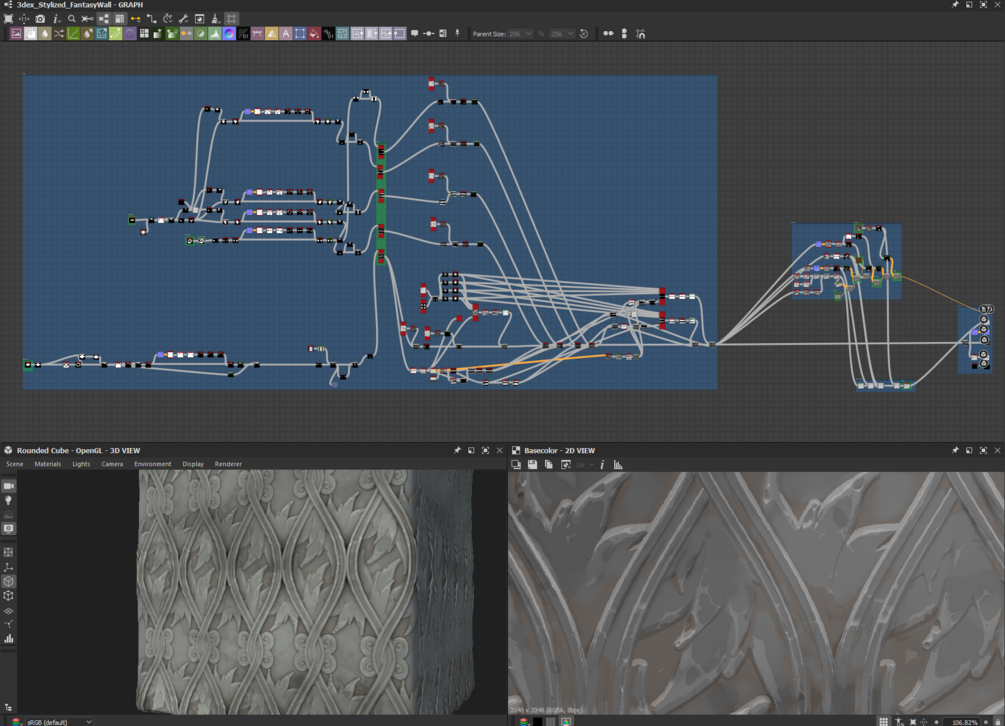Pin the Basecolor 2D view panel
Viewport: 1005px width, 726px height.
(955, 451)
